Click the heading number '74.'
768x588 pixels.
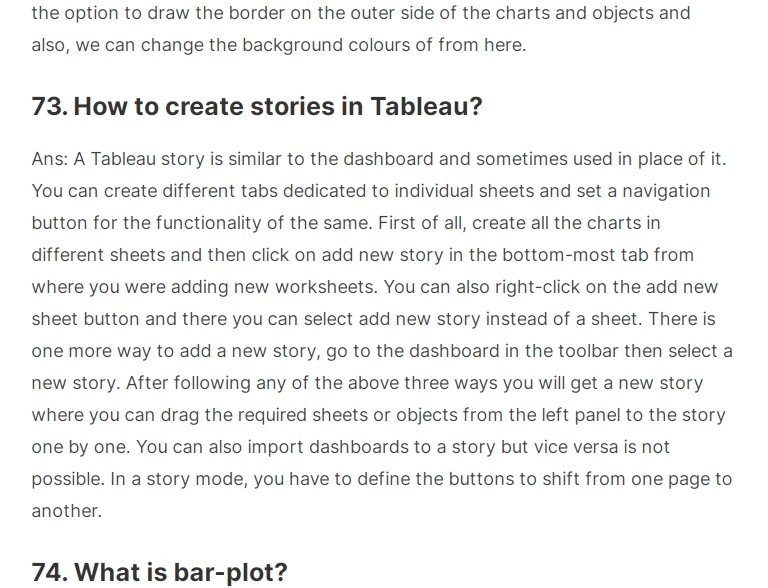coord(50,572)
